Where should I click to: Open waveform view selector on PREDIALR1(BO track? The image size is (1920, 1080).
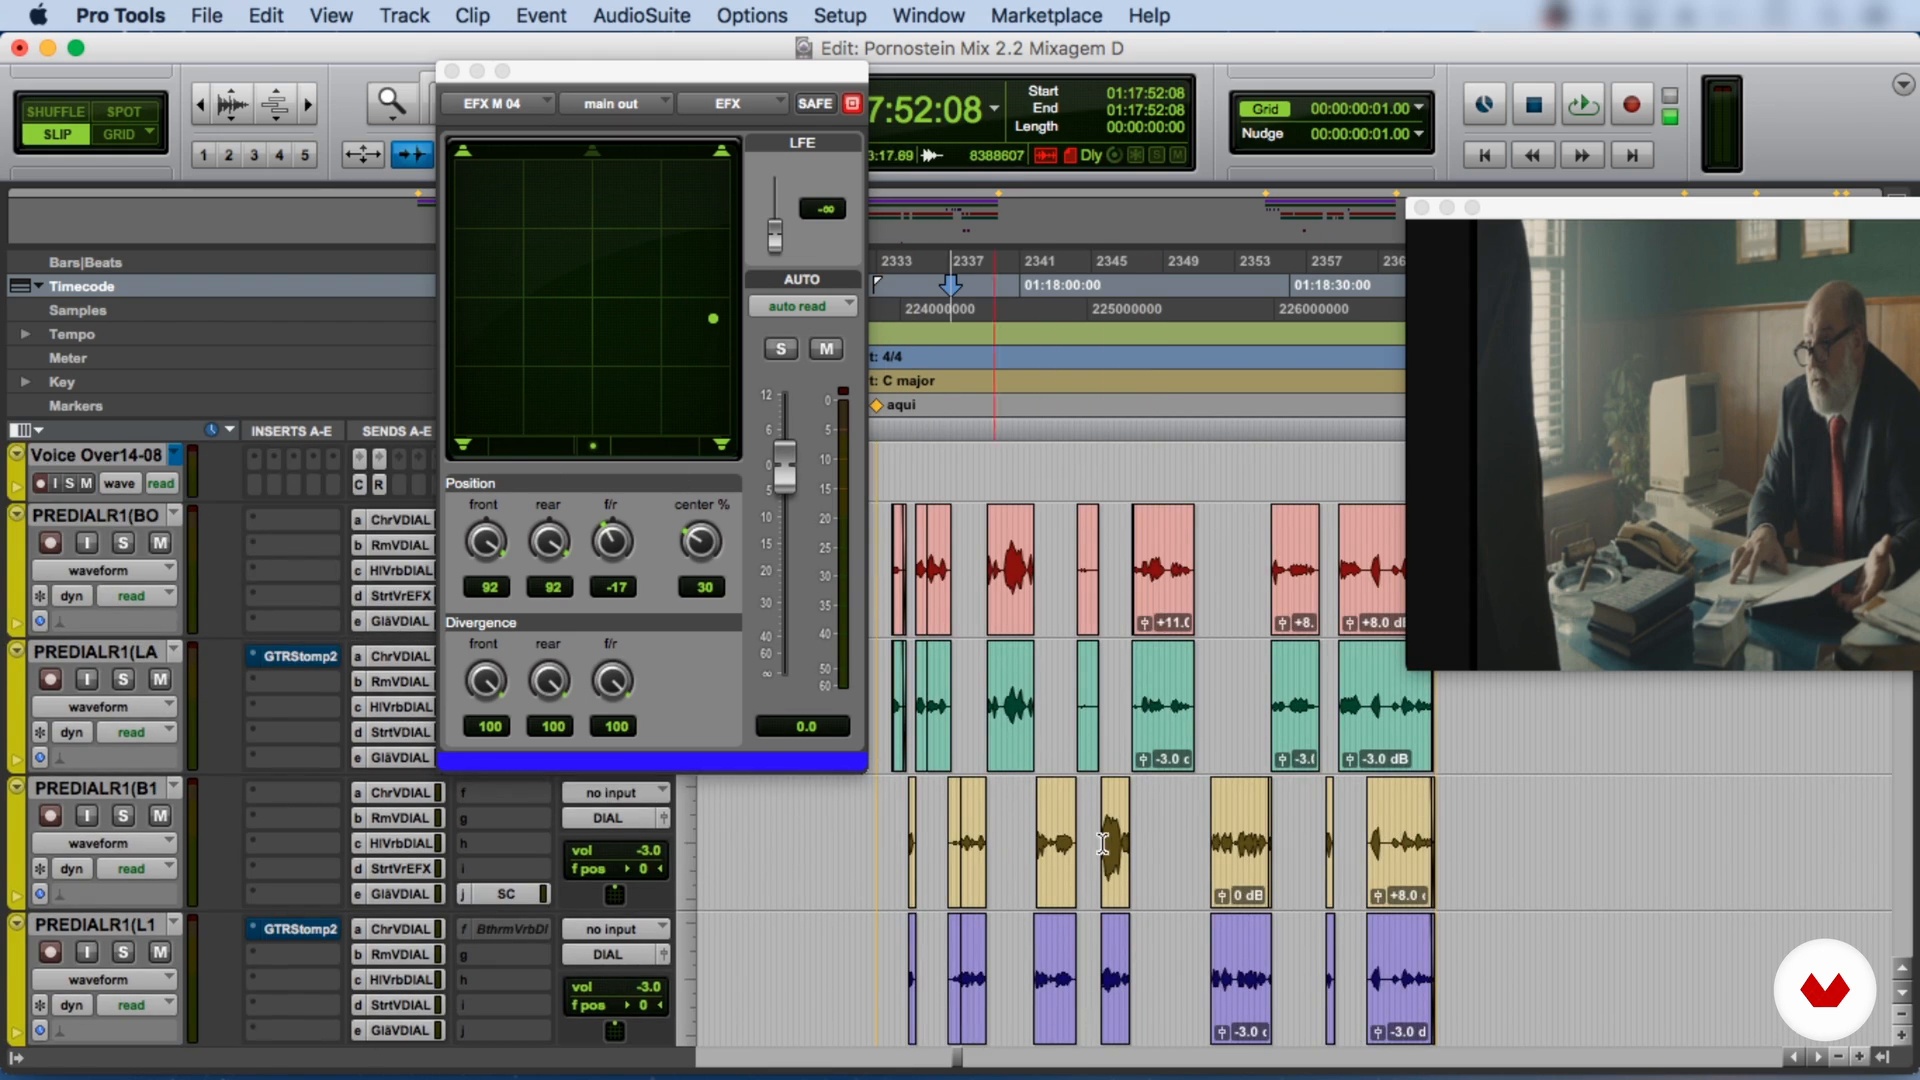(104, 570)
